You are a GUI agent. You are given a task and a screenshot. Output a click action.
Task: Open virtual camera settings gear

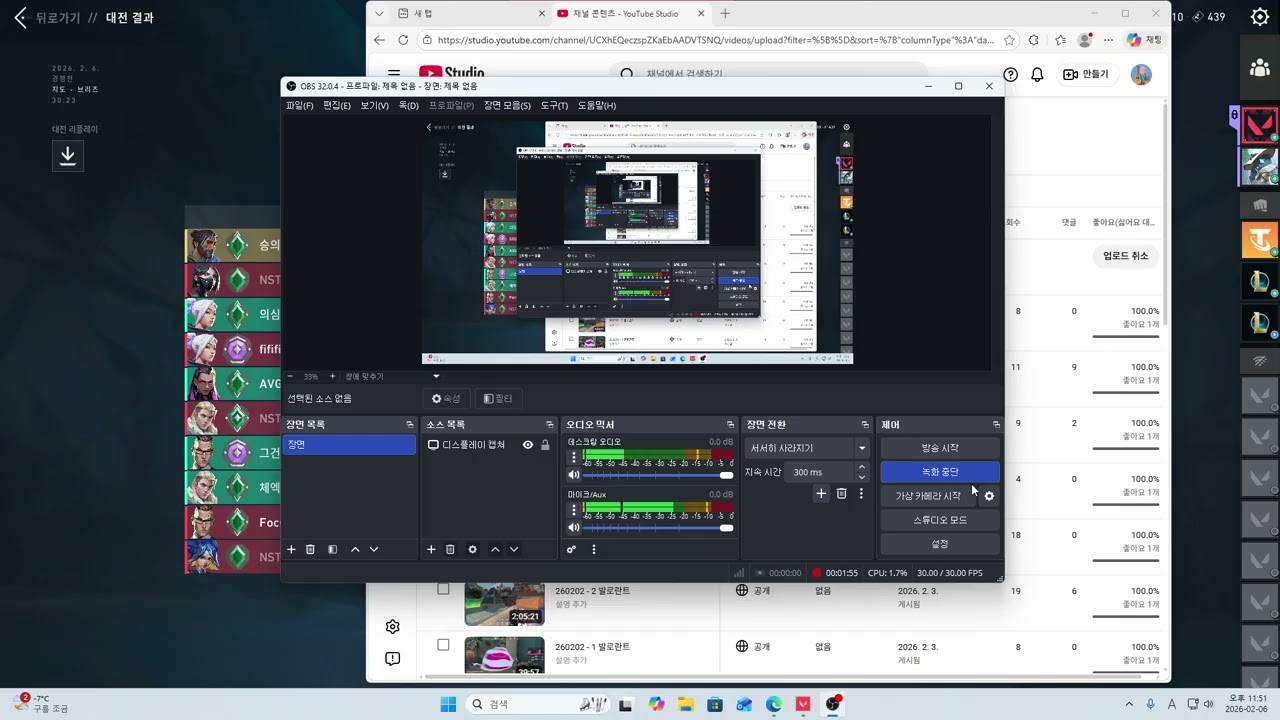(x=989, y=496)
